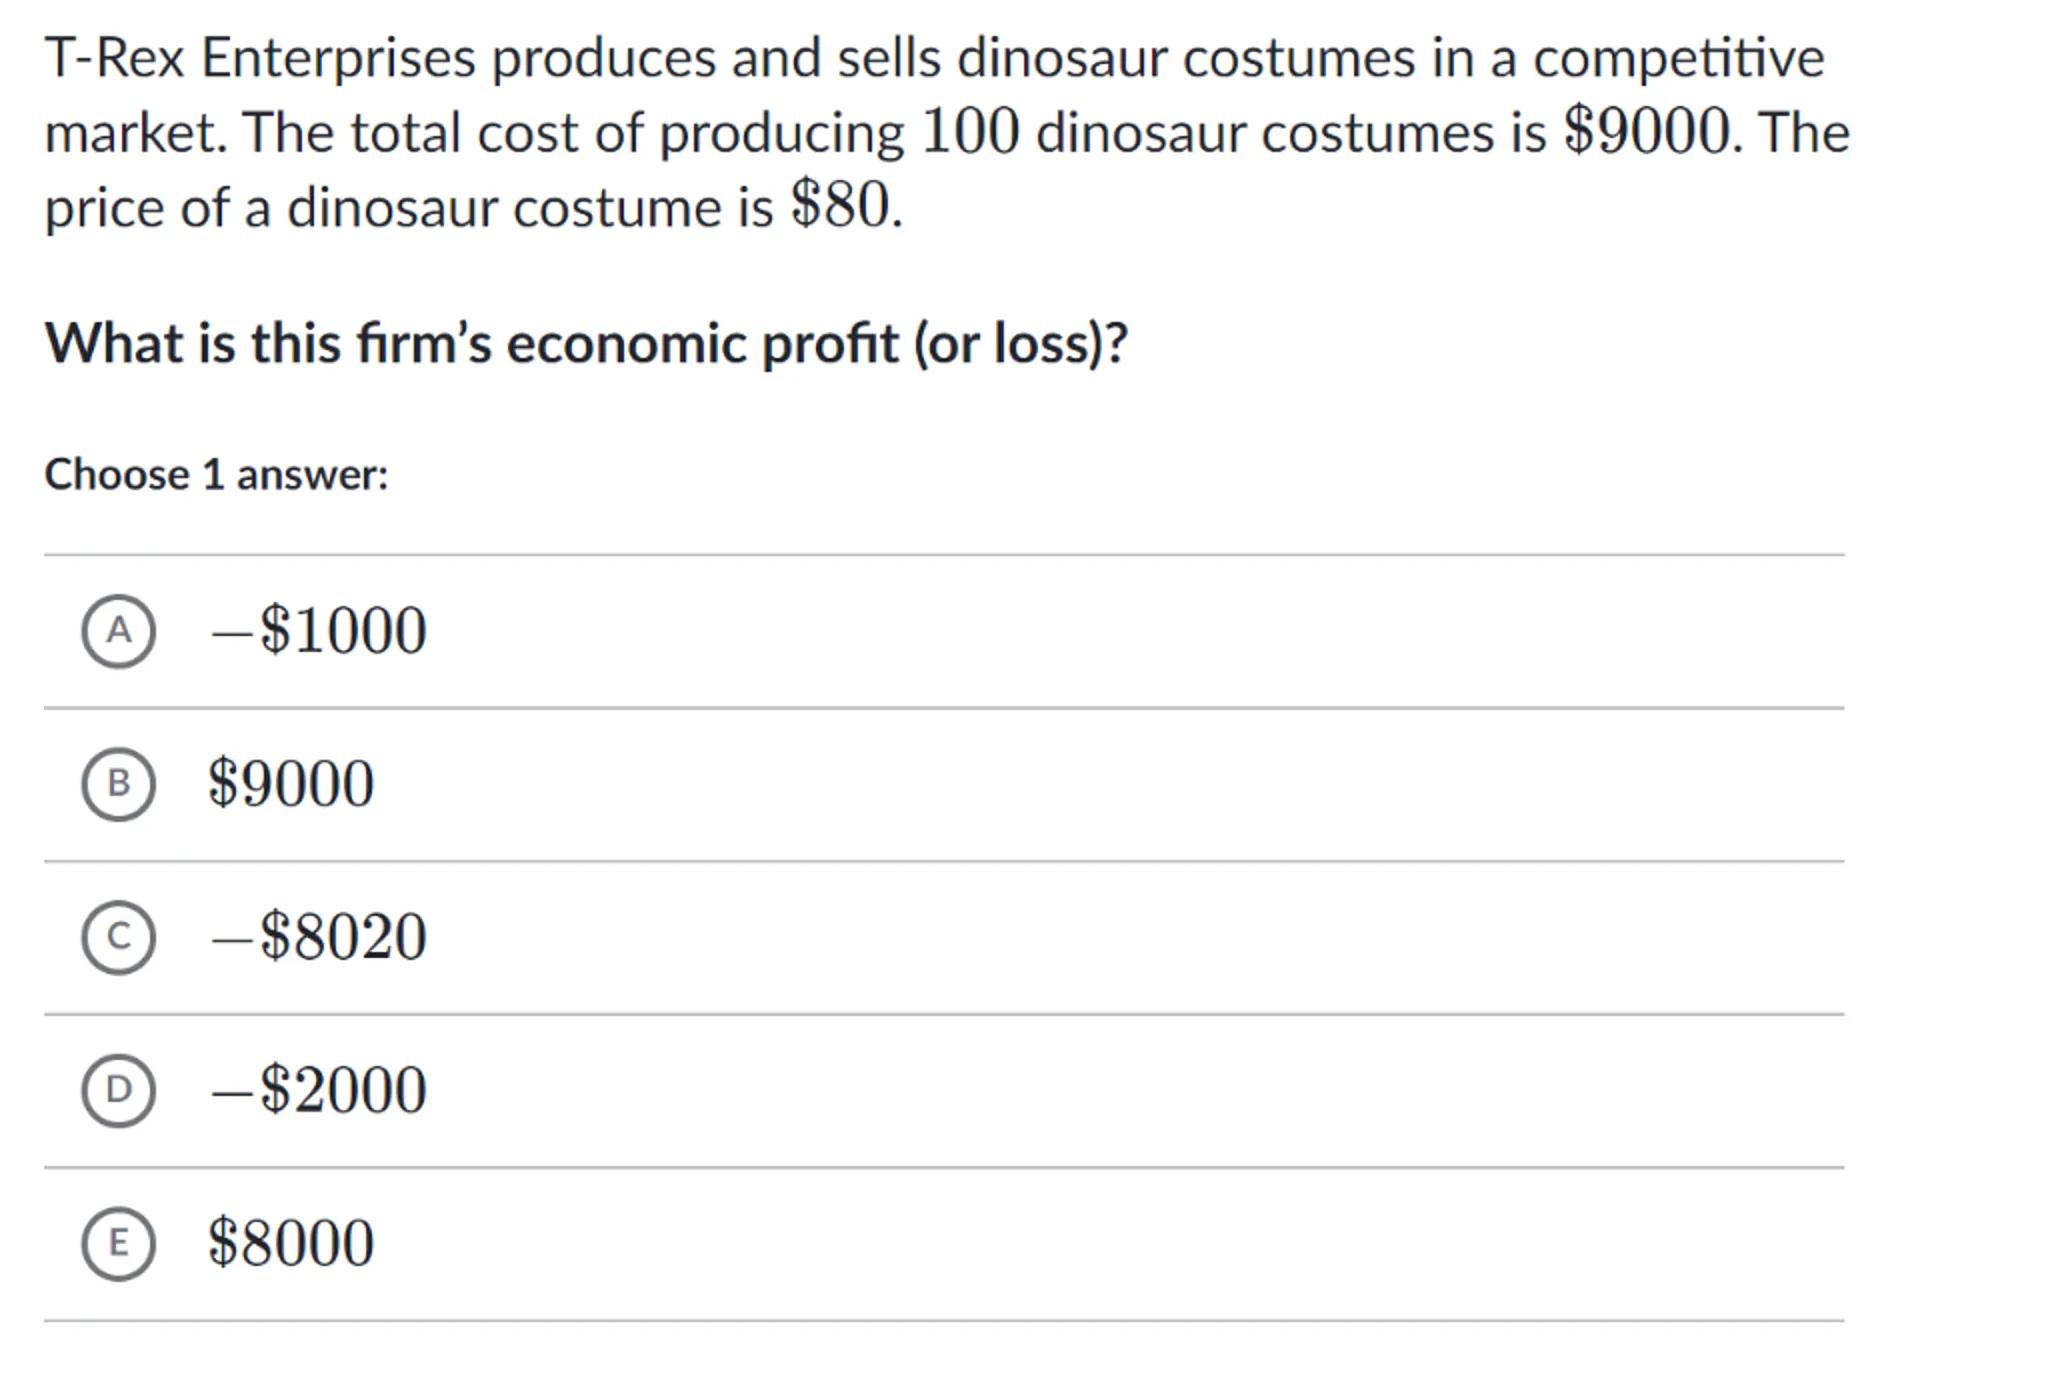This screenshot has width=2046, height=1387.
Task: Click the −$1000 answer text
Action: (318, 631)
